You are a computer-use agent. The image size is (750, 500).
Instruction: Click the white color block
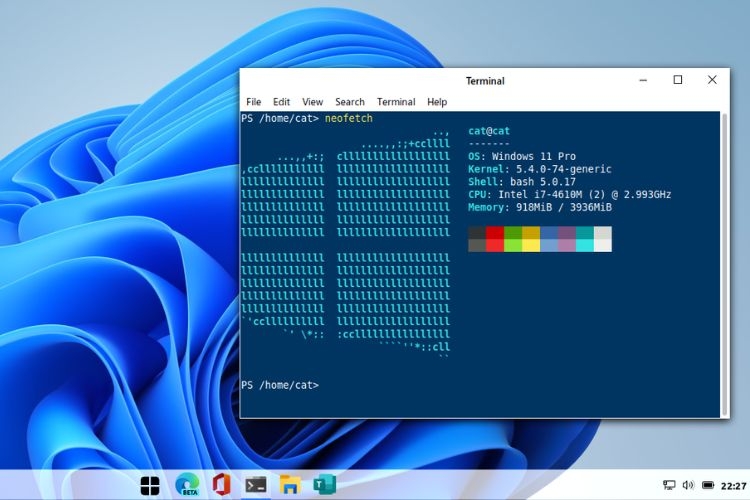click(x=603, y=245)
